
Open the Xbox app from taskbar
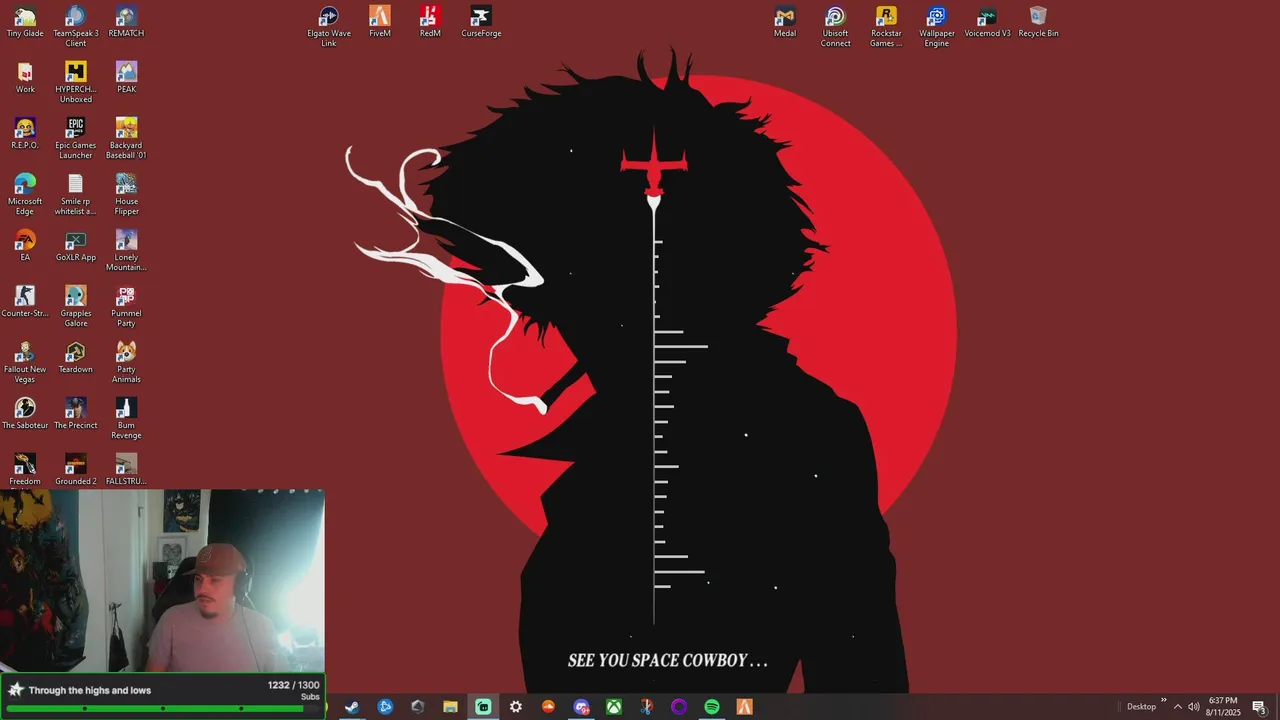click(614, 707)
